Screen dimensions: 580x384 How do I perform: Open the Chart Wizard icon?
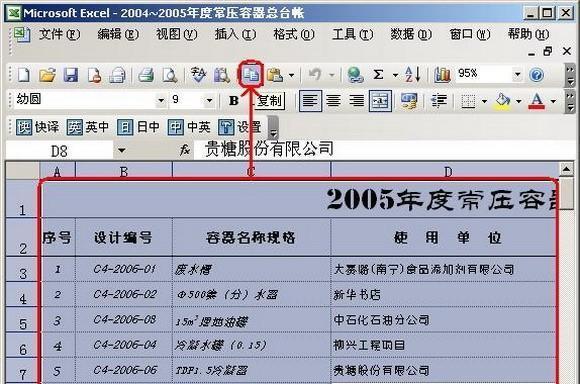click(x=442, y=75)
